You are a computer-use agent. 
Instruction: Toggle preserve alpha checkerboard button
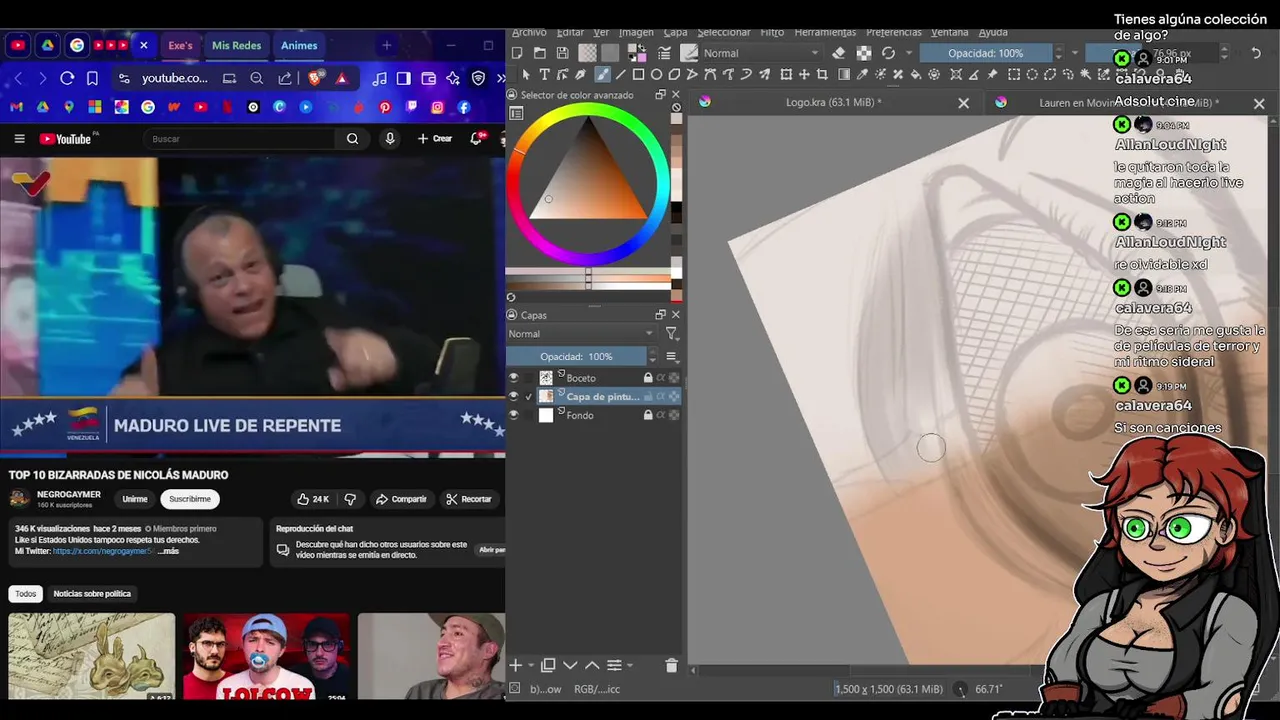click(x=863, y=53)
